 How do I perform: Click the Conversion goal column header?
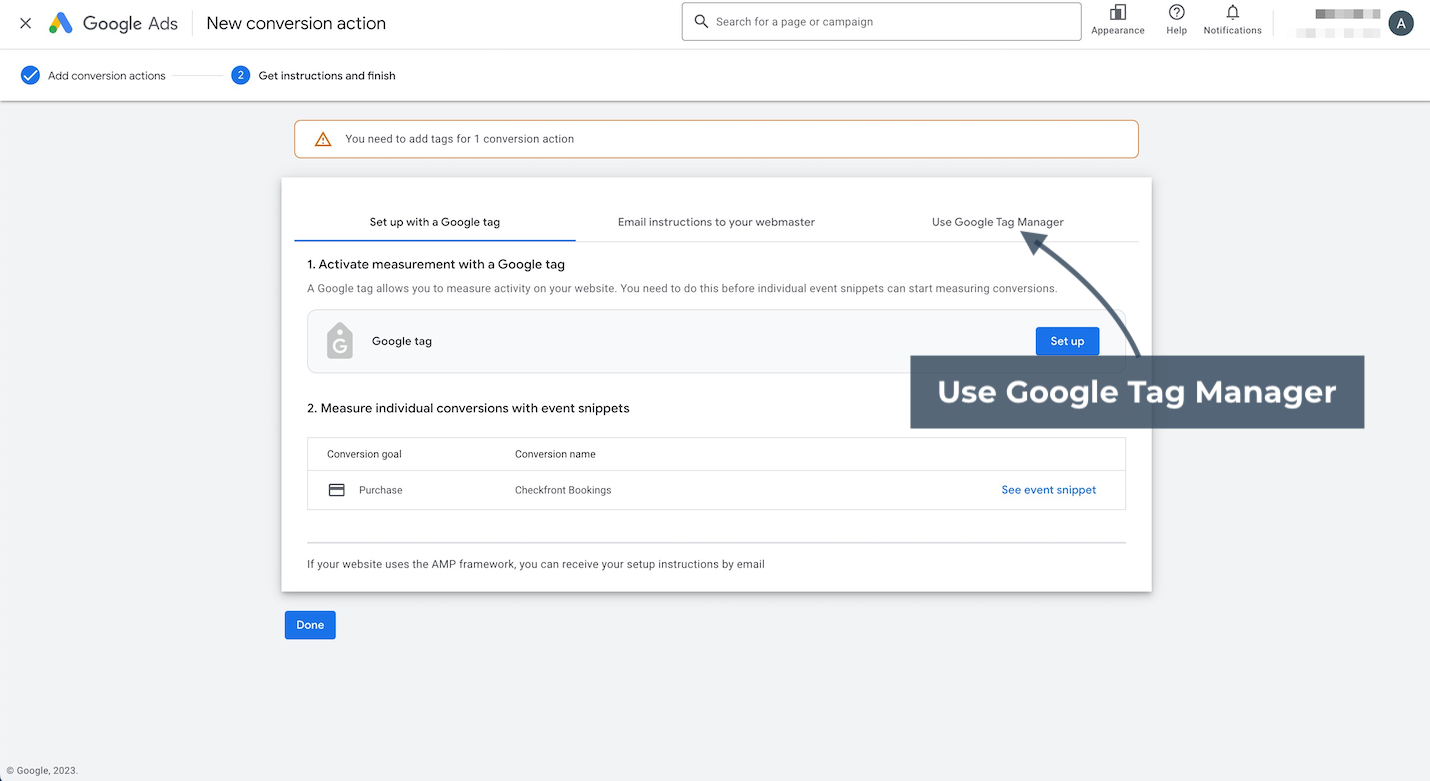tap(364, 454)
